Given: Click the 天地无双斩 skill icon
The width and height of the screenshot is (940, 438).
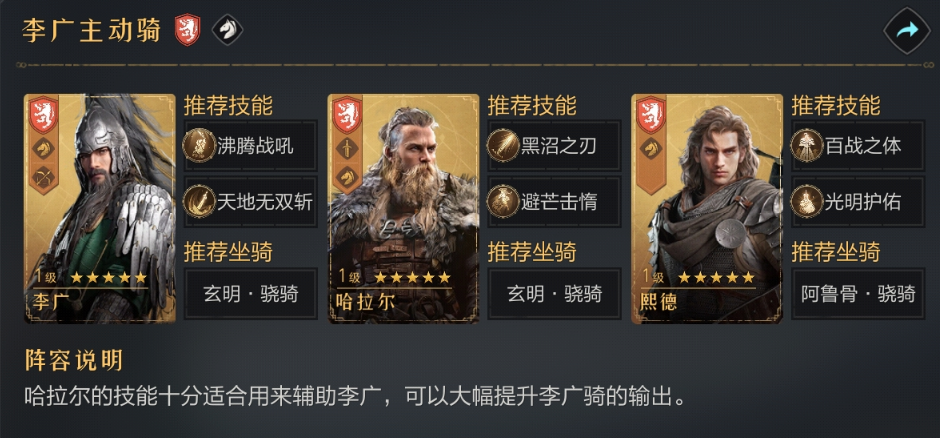Looking at the screenshot, I should pyautogui.click(x=199, y=201).
